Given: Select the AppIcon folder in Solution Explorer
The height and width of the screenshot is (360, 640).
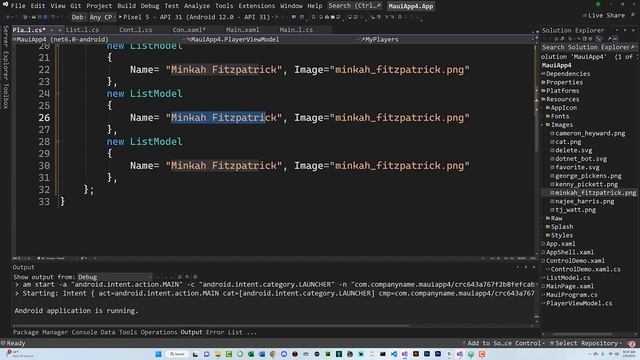Looking at the screenshot, I should (564, 108).
